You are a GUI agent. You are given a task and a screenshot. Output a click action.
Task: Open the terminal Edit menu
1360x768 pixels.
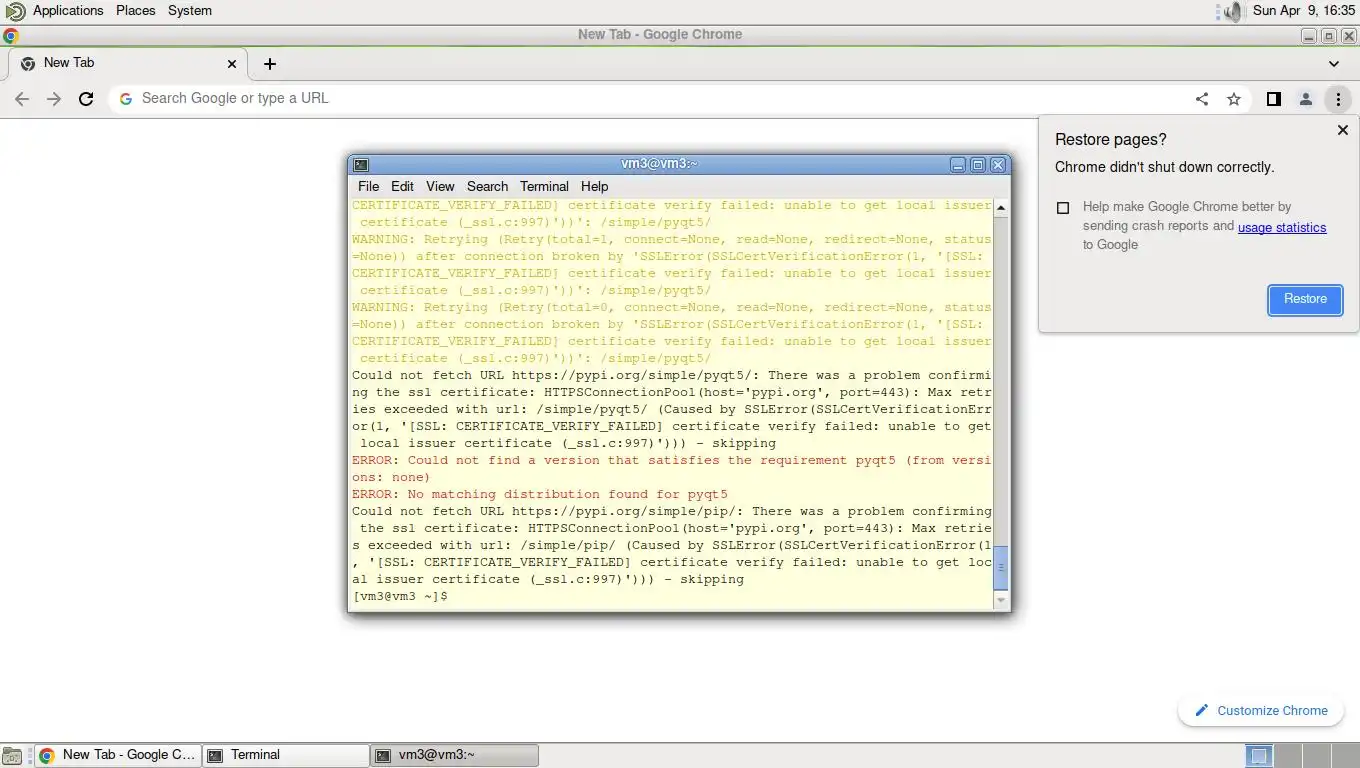click(402, 186)
